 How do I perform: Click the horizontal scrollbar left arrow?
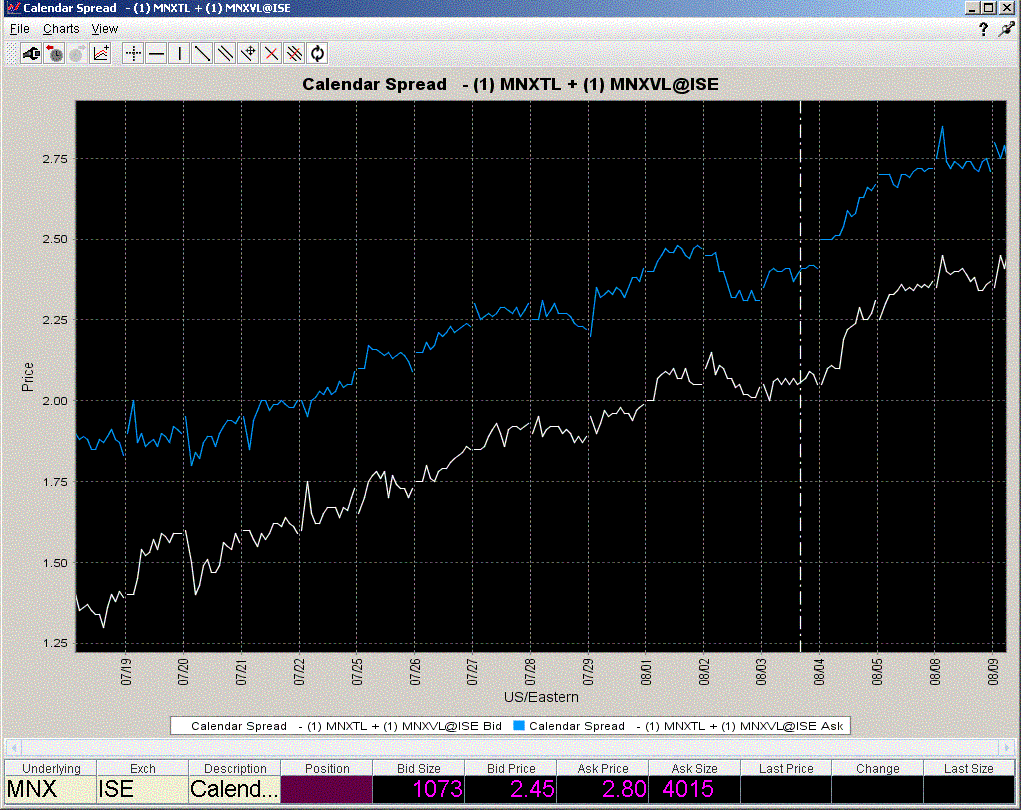click(x=13, y=747)
